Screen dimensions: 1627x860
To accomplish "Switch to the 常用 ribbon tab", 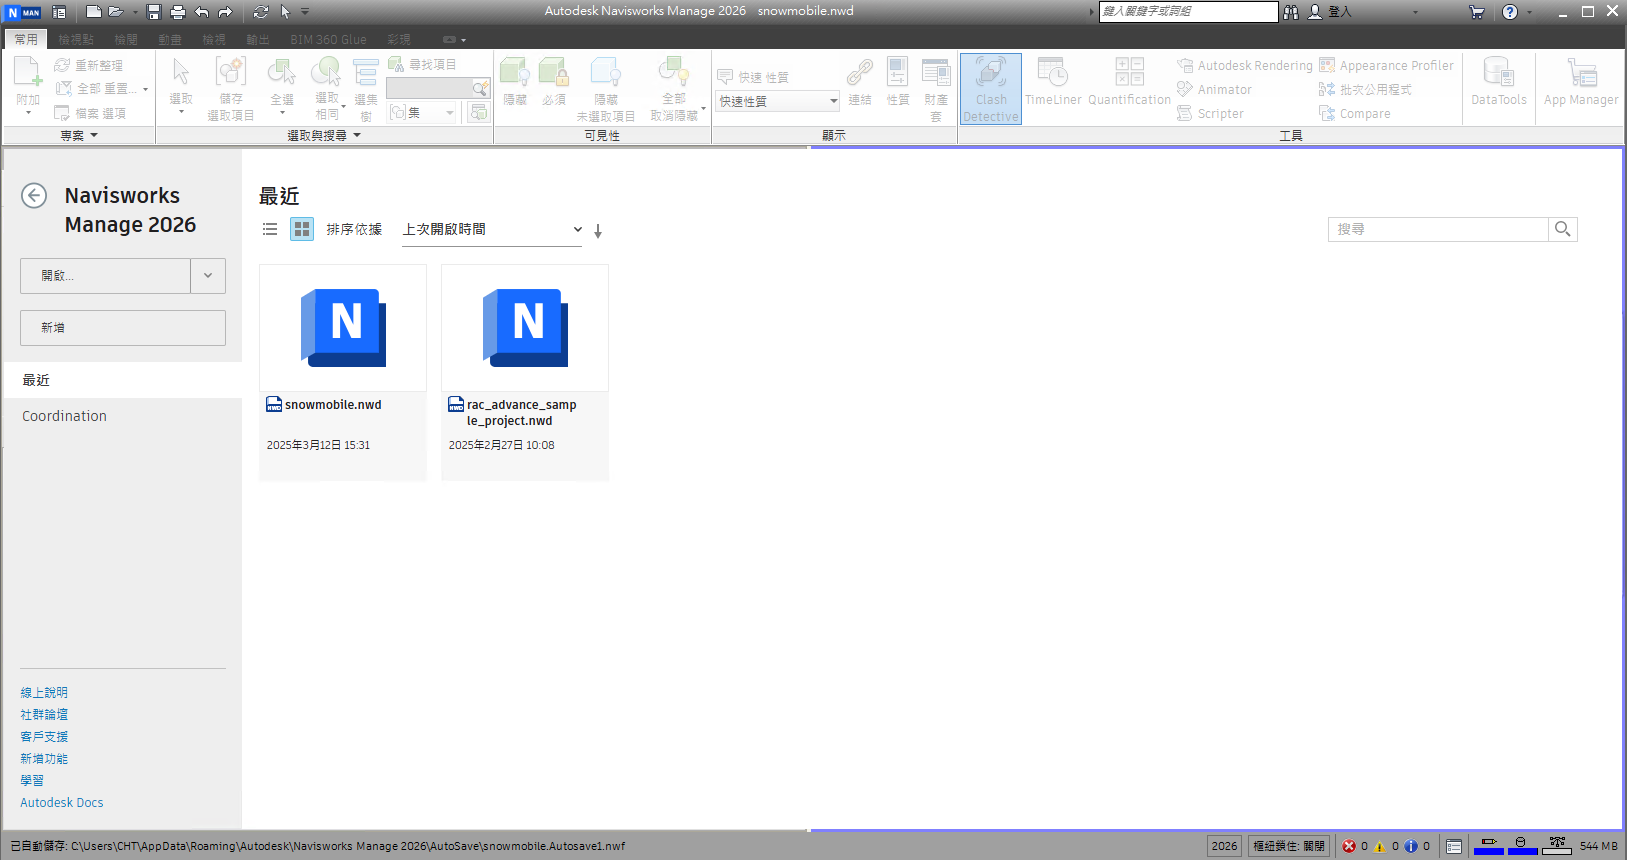I will pyautogui.click(x=26, y=39).
